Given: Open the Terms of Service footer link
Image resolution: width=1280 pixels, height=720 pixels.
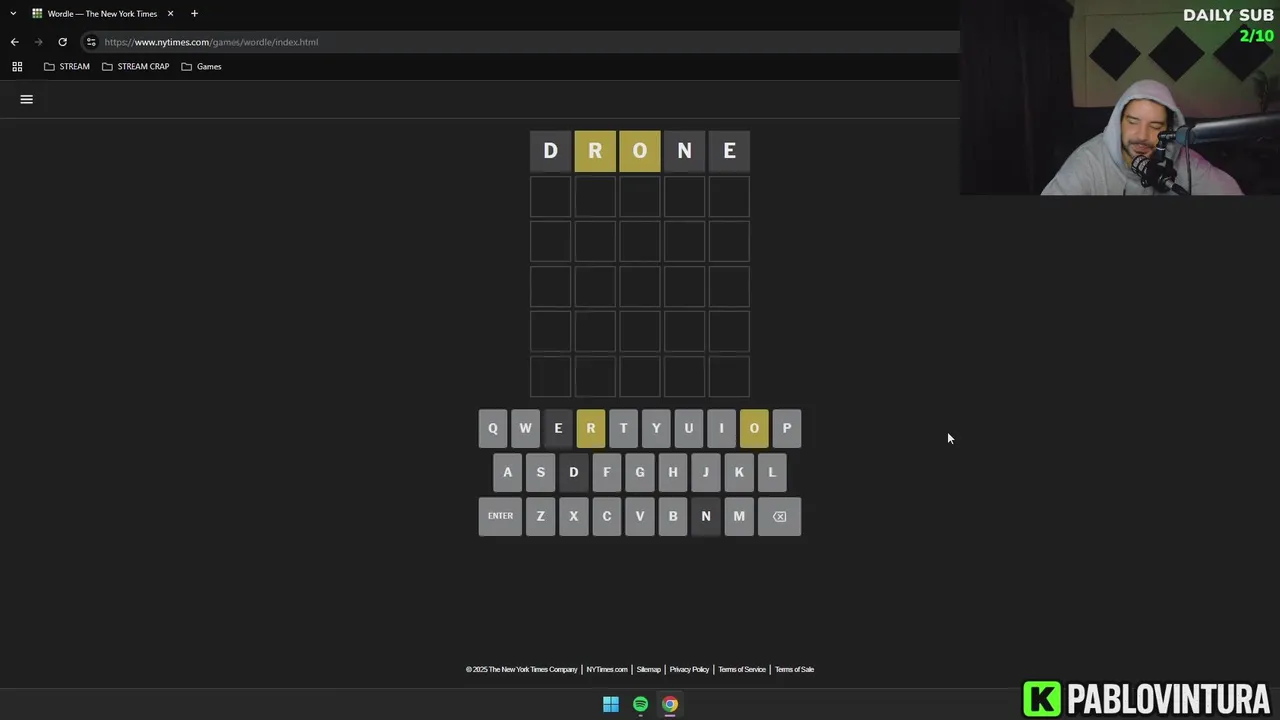Looking at the screenshot, I should 742,669.
